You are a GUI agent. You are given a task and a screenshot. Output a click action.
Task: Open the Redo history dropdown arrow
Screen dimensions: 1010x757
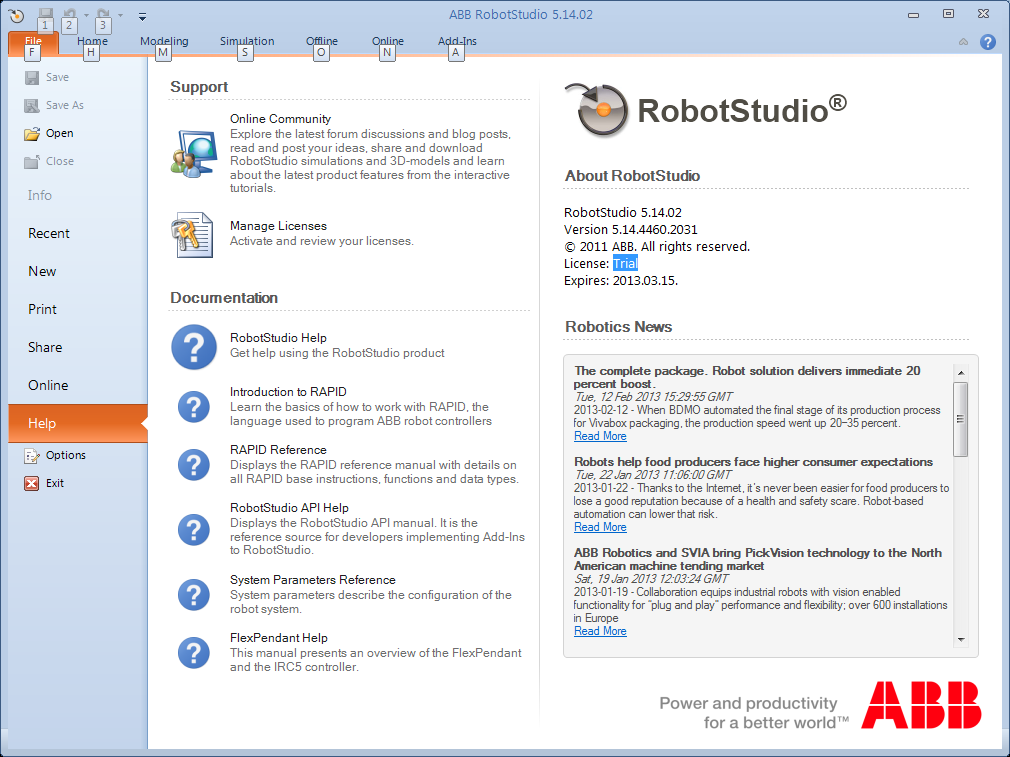coord(120,15)
